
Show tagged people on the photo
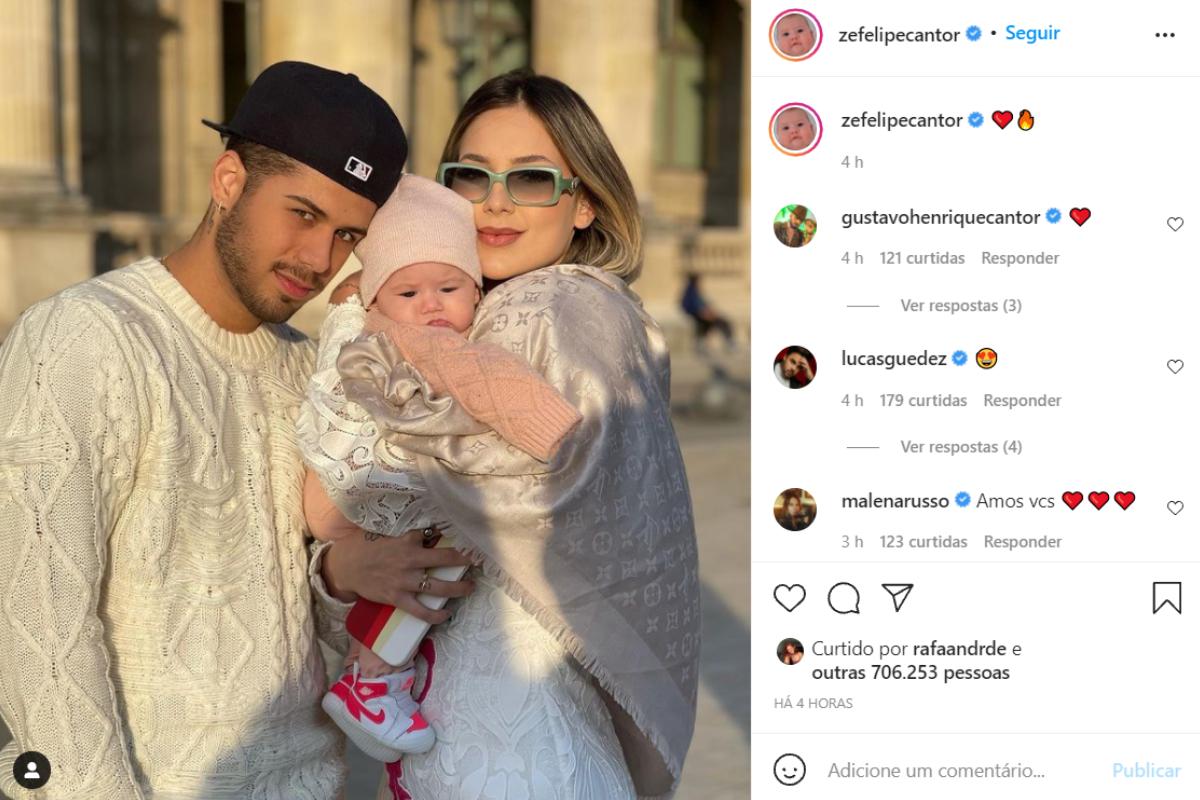tap(32, 769)
